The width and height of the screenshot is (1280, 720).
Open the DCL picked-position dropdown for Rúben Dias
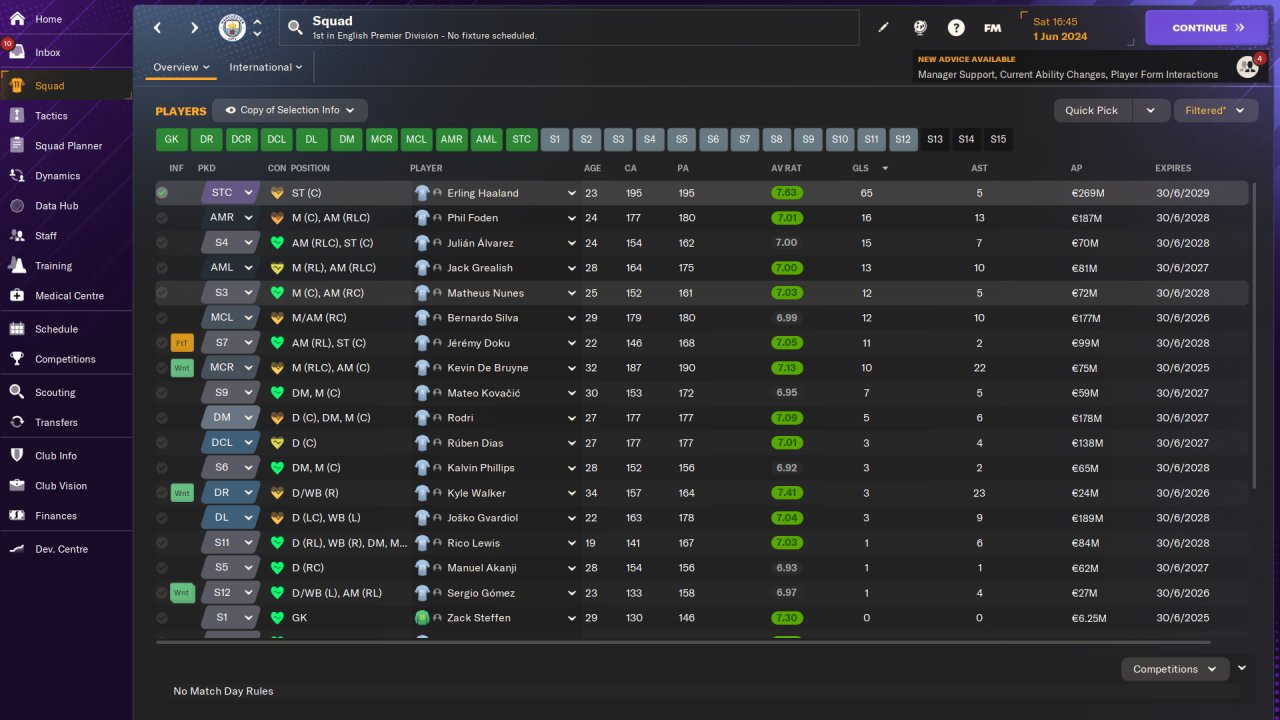click(x=230, y=443)
